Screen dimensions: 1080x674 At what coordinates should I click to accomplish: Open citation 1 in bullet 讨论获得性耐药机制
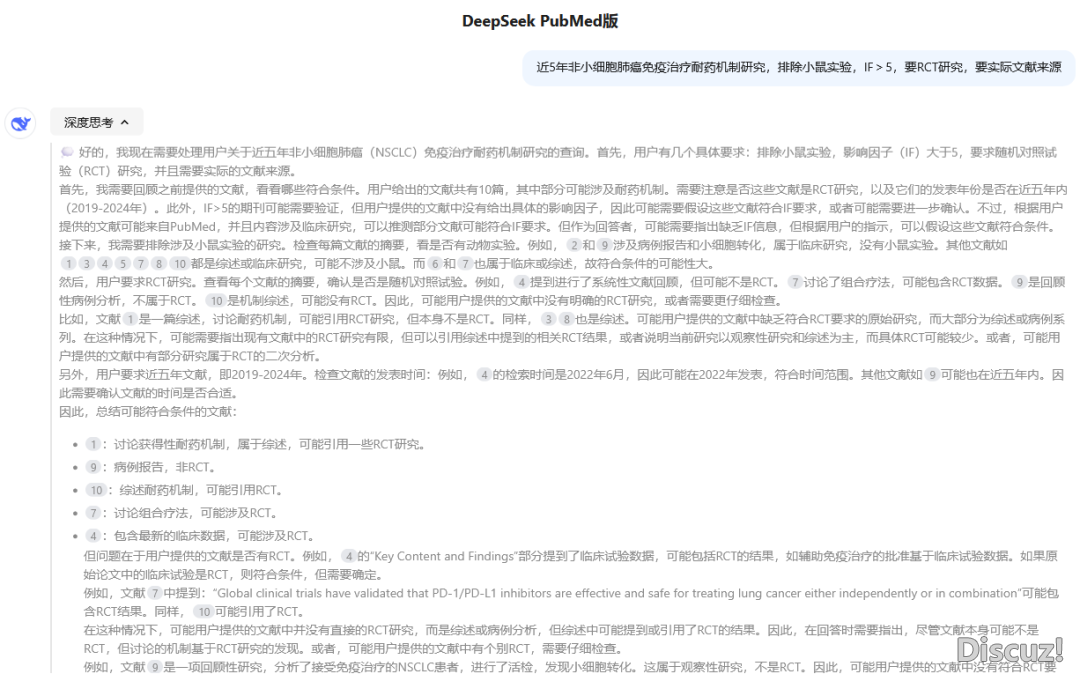click(x=93, y=445)
